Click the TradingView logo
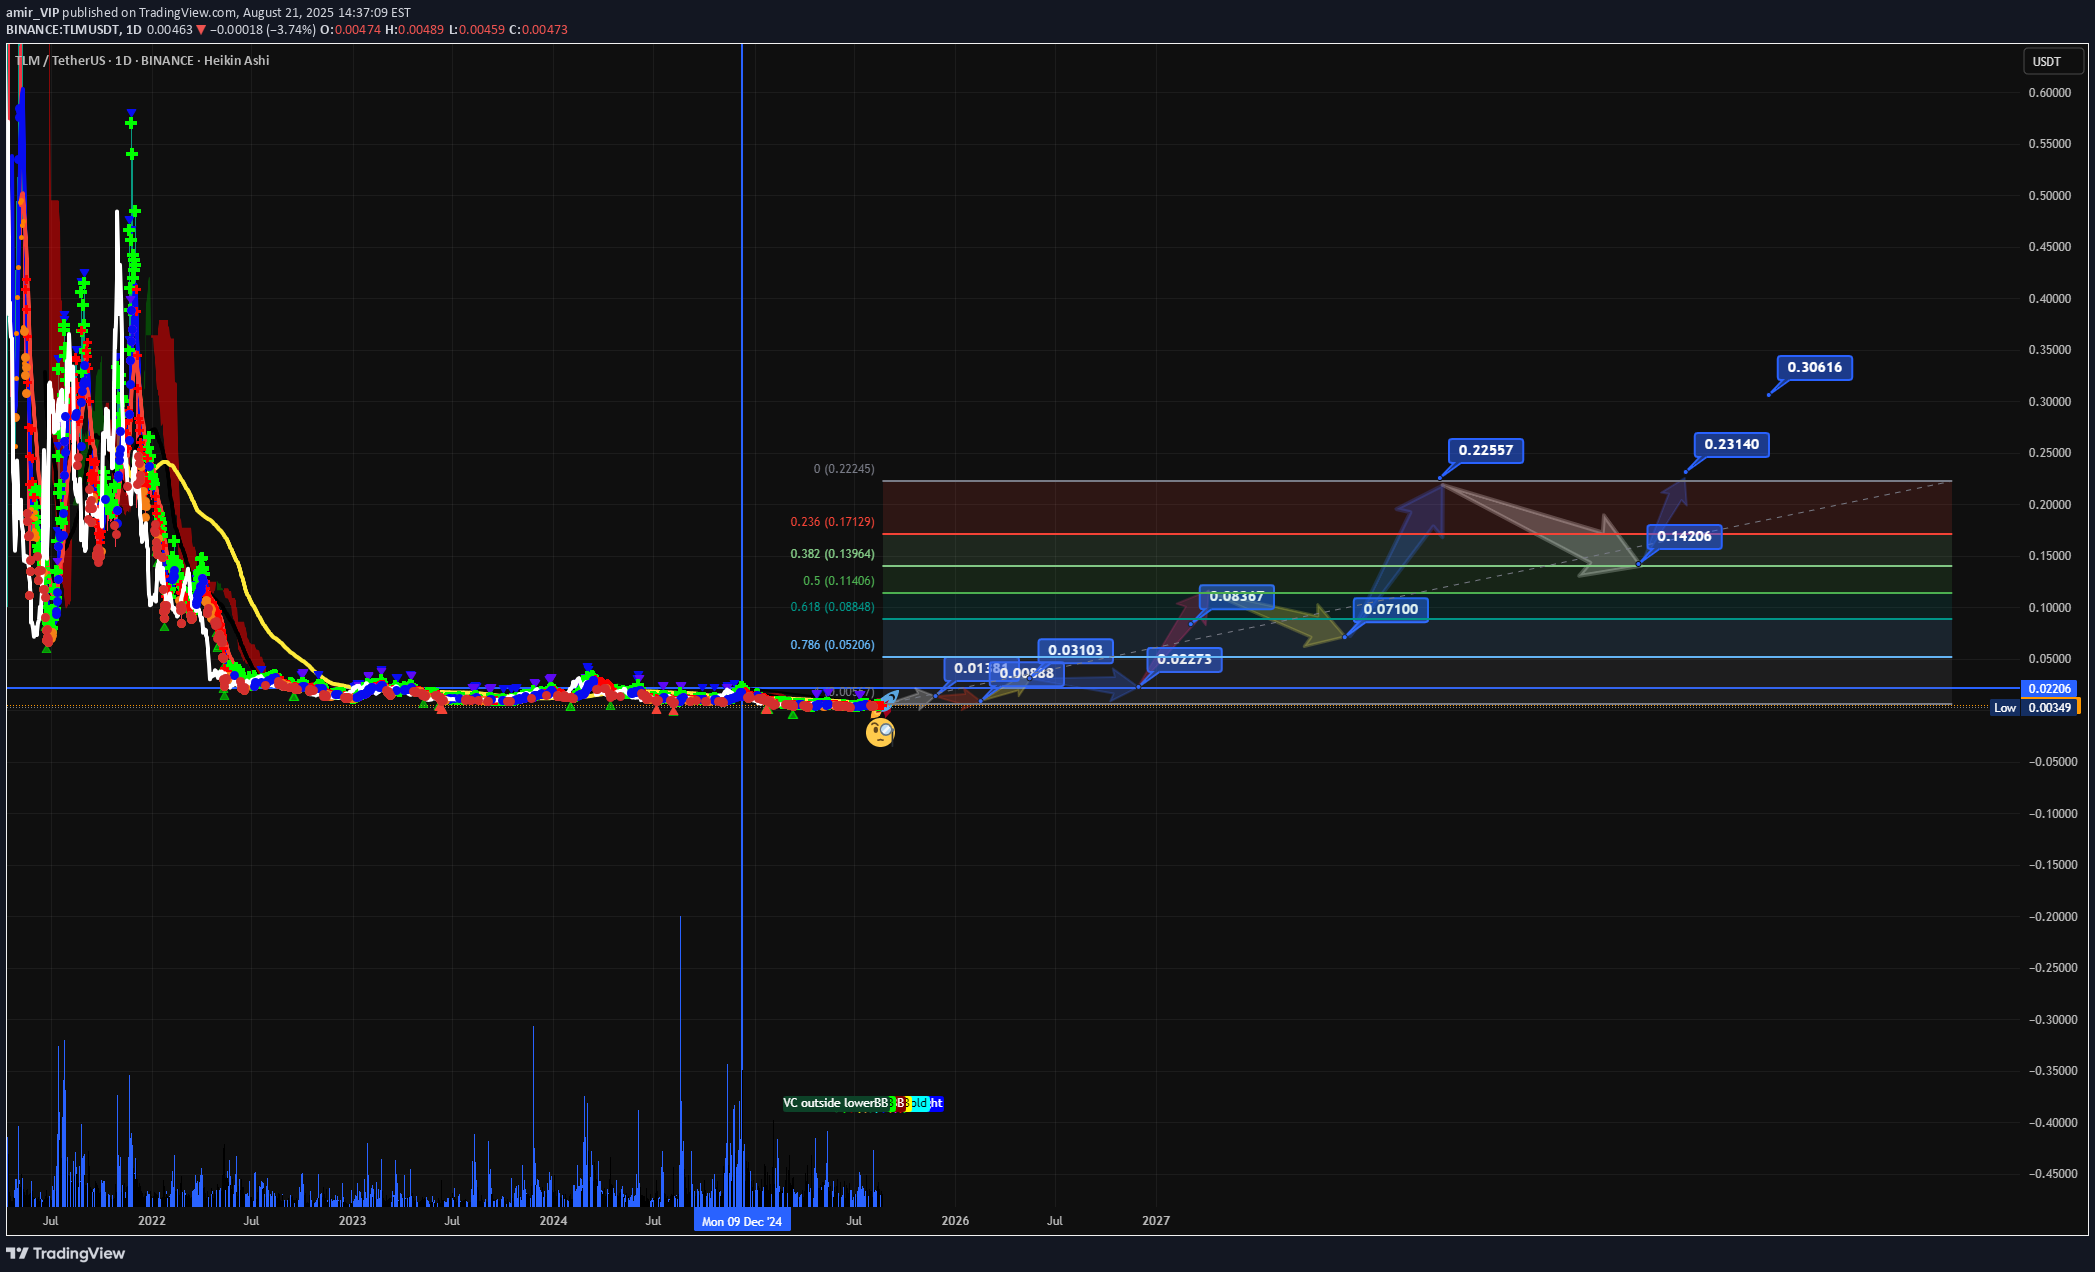 (66, 1253)
